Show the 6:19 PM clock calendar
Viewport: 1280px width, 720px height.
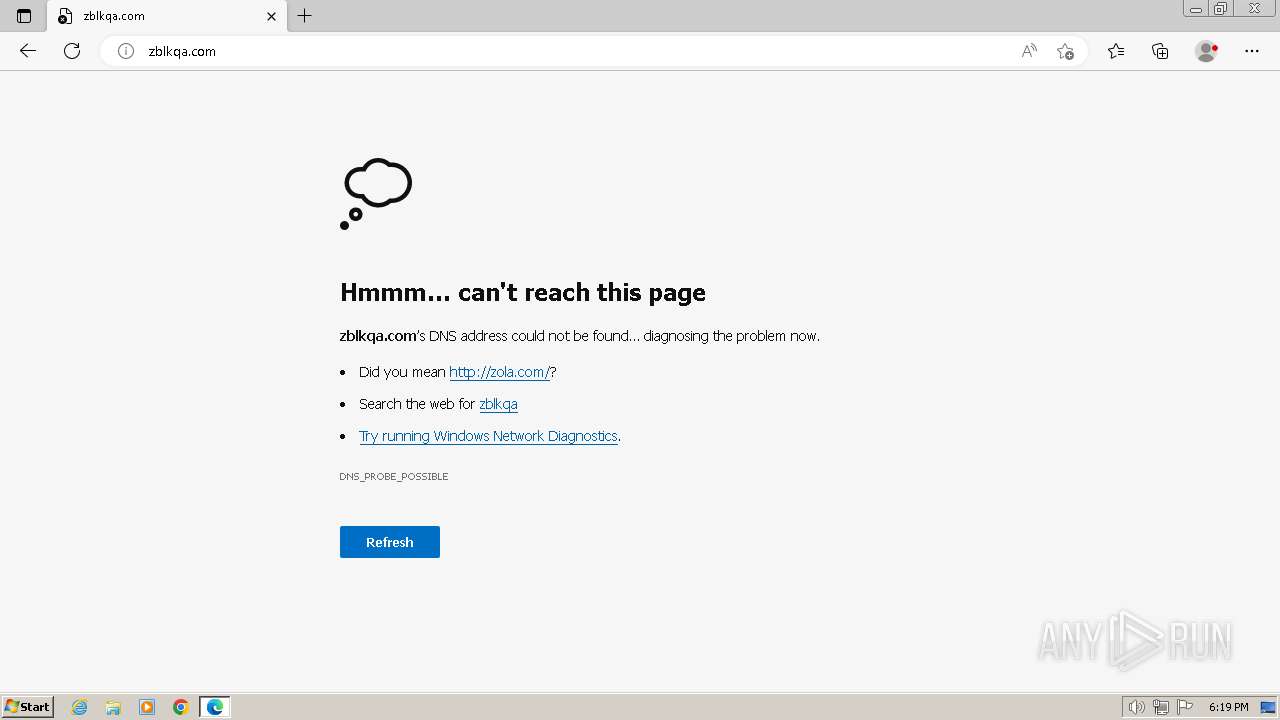1228,707
